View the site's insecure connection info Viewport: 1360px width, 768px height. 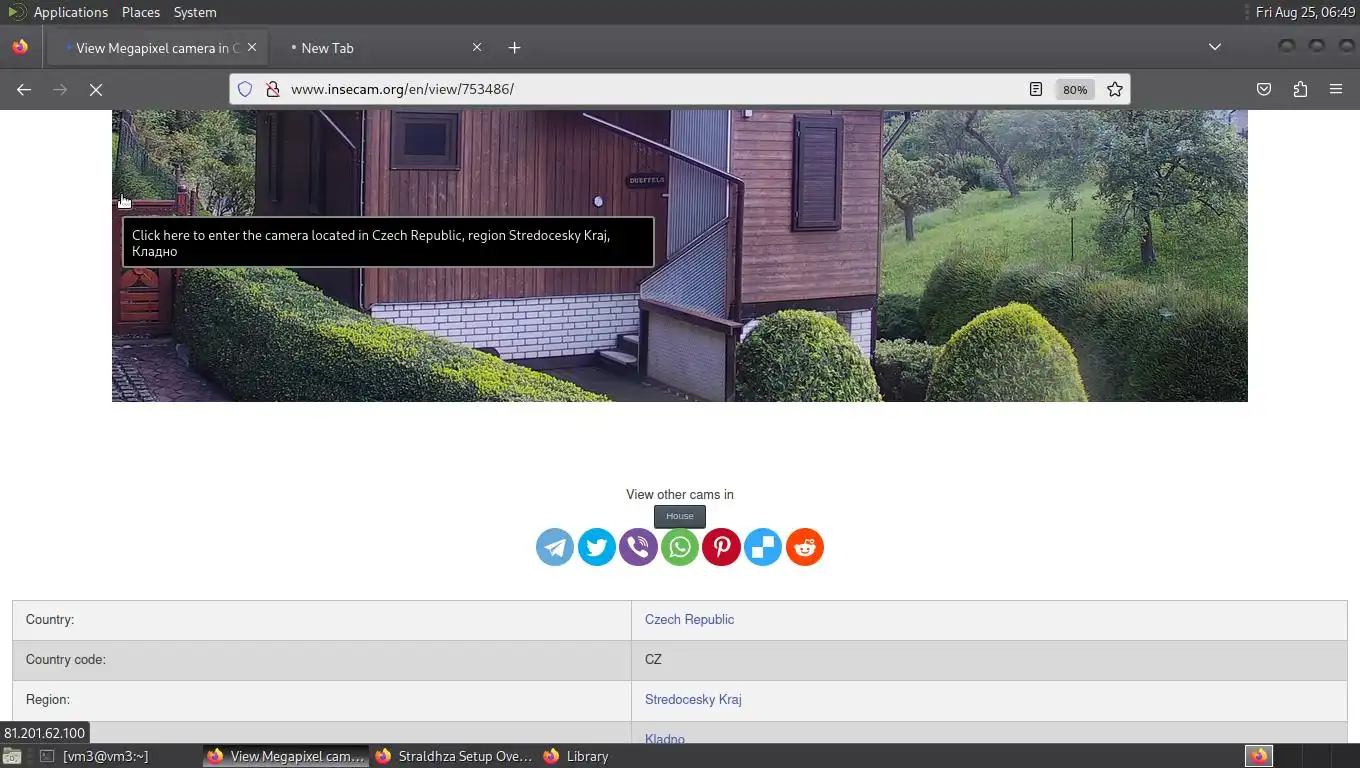click(x=272, y=89)
